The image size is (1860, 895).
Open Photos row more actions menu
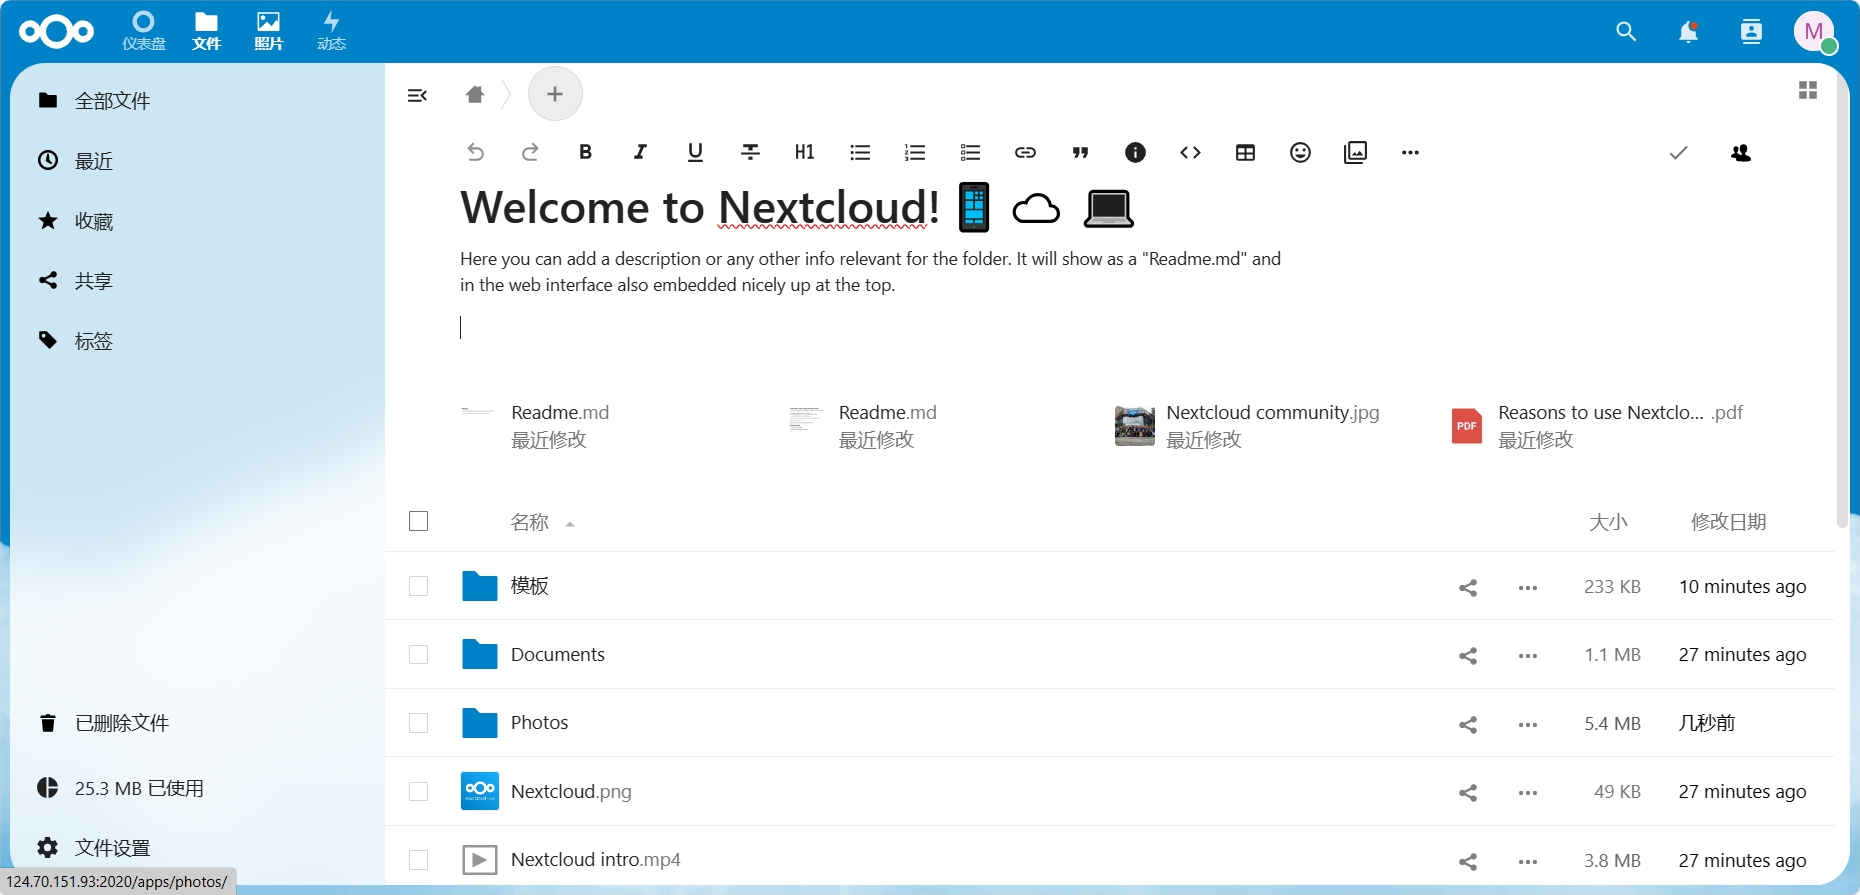[x=1528, y=724]
